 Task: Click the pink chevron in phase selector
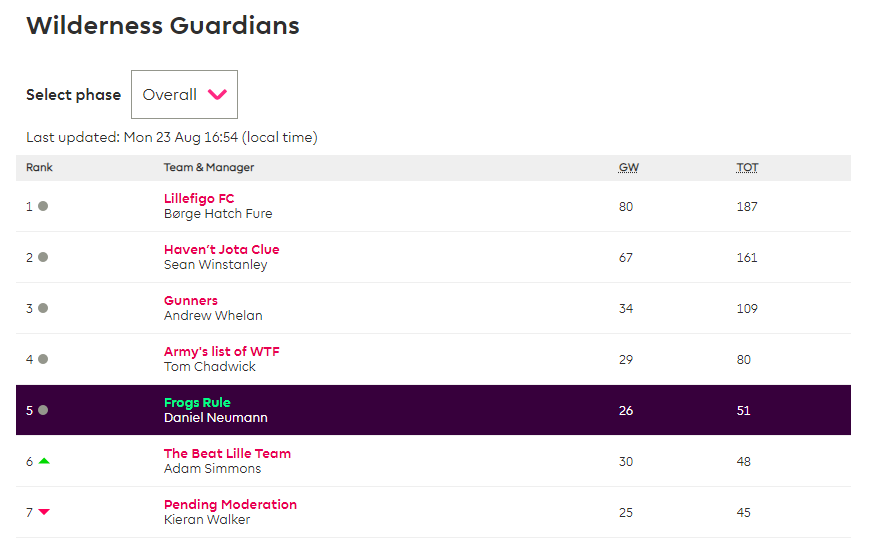pos(217,94)
